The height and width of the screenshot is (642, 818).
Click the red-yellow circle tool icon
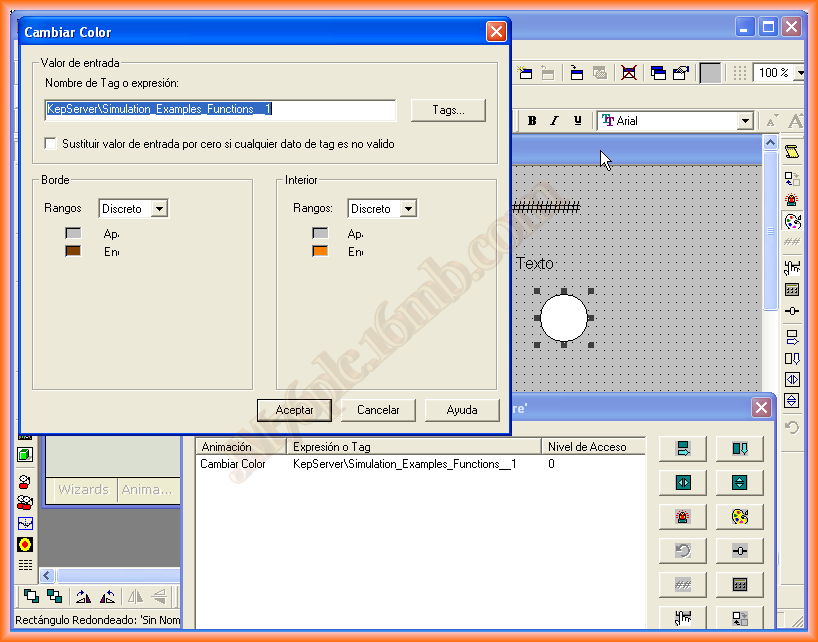25,544
